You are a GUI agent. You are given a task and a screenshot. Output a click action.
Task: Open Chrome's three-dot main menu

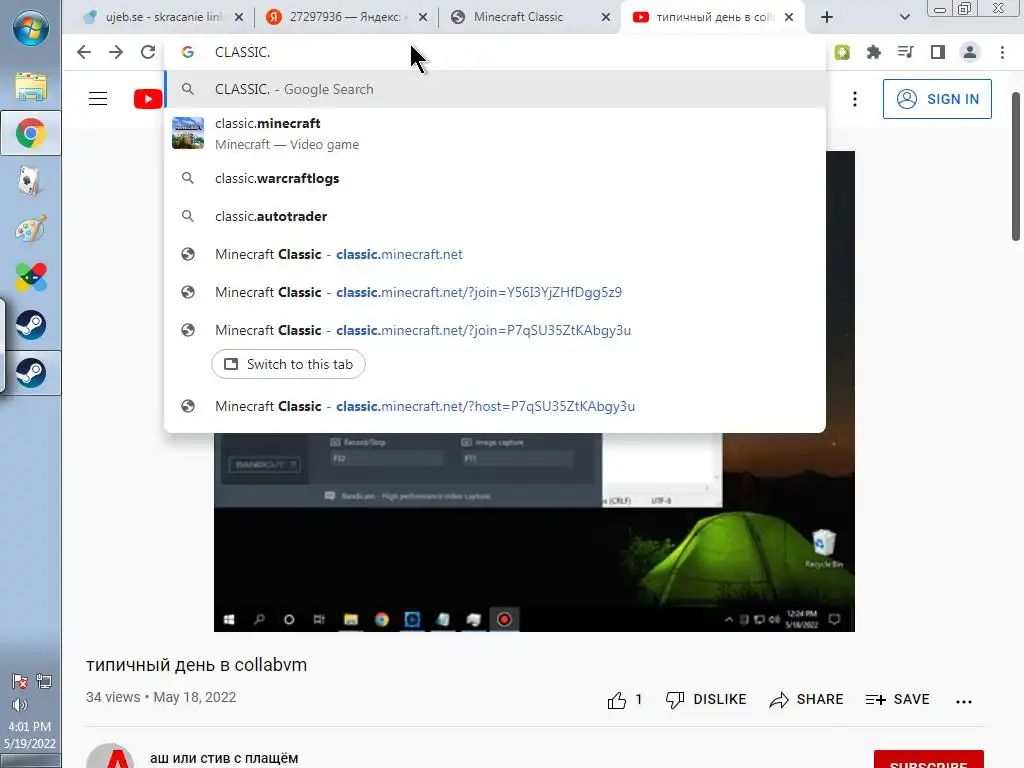[x=1002, y=52]
